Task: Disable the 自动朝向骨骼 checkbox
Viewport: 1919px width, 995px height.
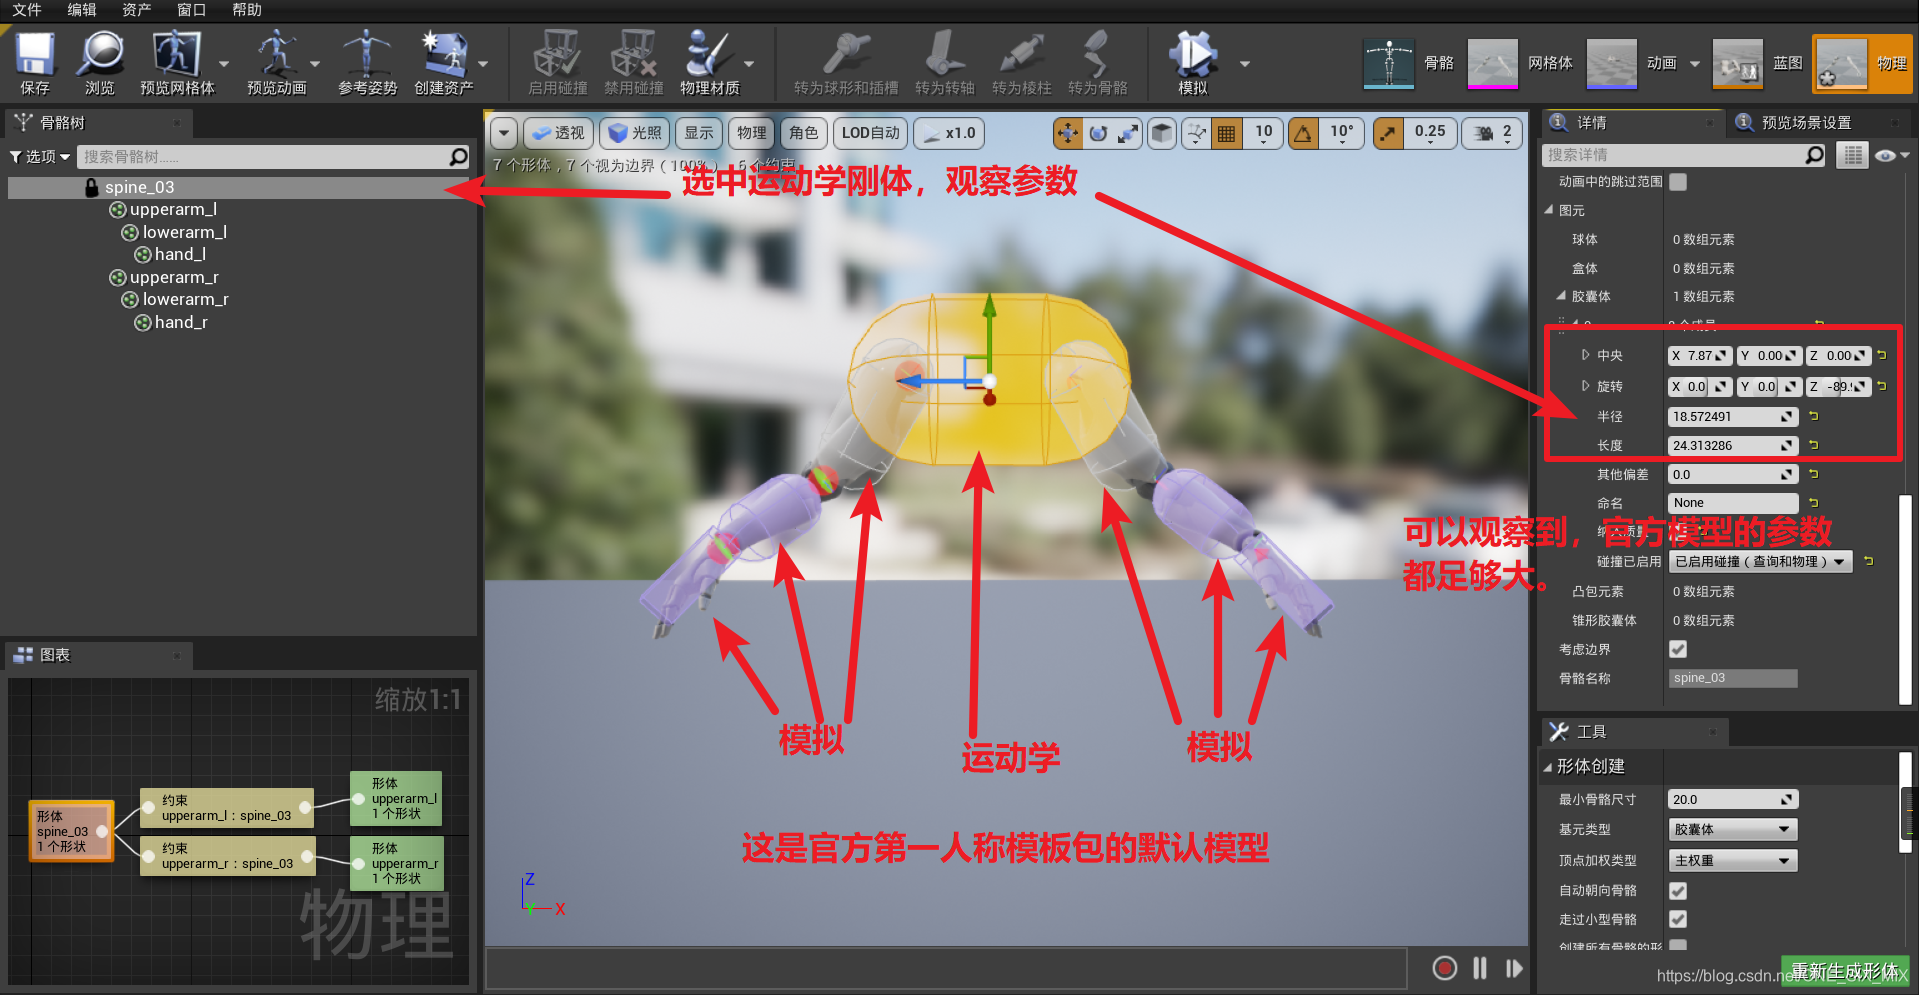Action: [x=1677, y=890]
